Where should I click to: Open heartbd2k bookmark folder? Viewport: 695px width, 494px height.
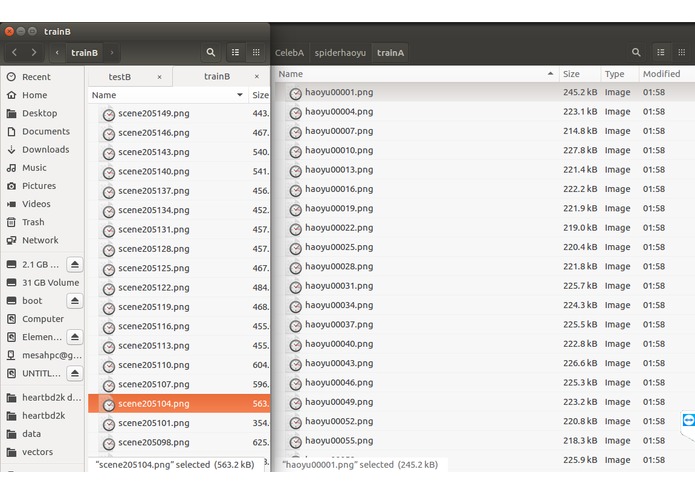click(x=42, y=416)
